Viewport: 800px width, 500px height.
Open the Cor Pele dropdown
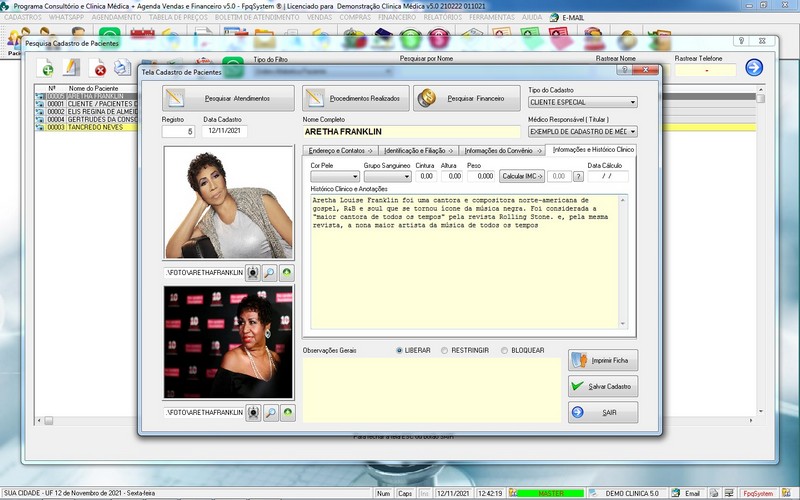355,177
